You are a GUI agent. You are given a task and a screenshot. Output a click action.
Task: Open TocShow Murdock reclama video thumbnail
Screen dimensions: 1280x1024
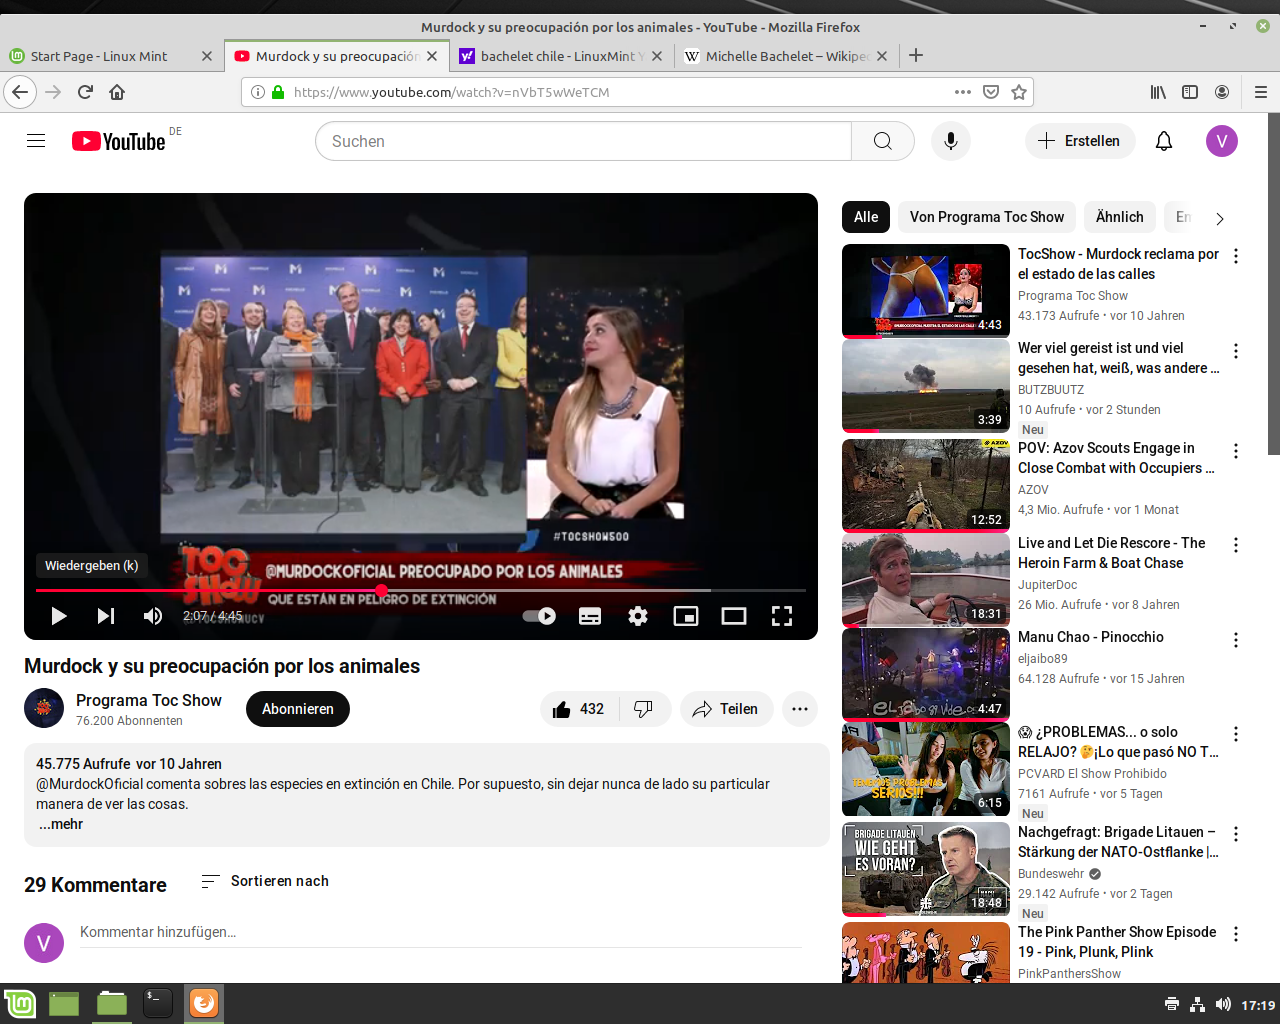click(926, 291)
